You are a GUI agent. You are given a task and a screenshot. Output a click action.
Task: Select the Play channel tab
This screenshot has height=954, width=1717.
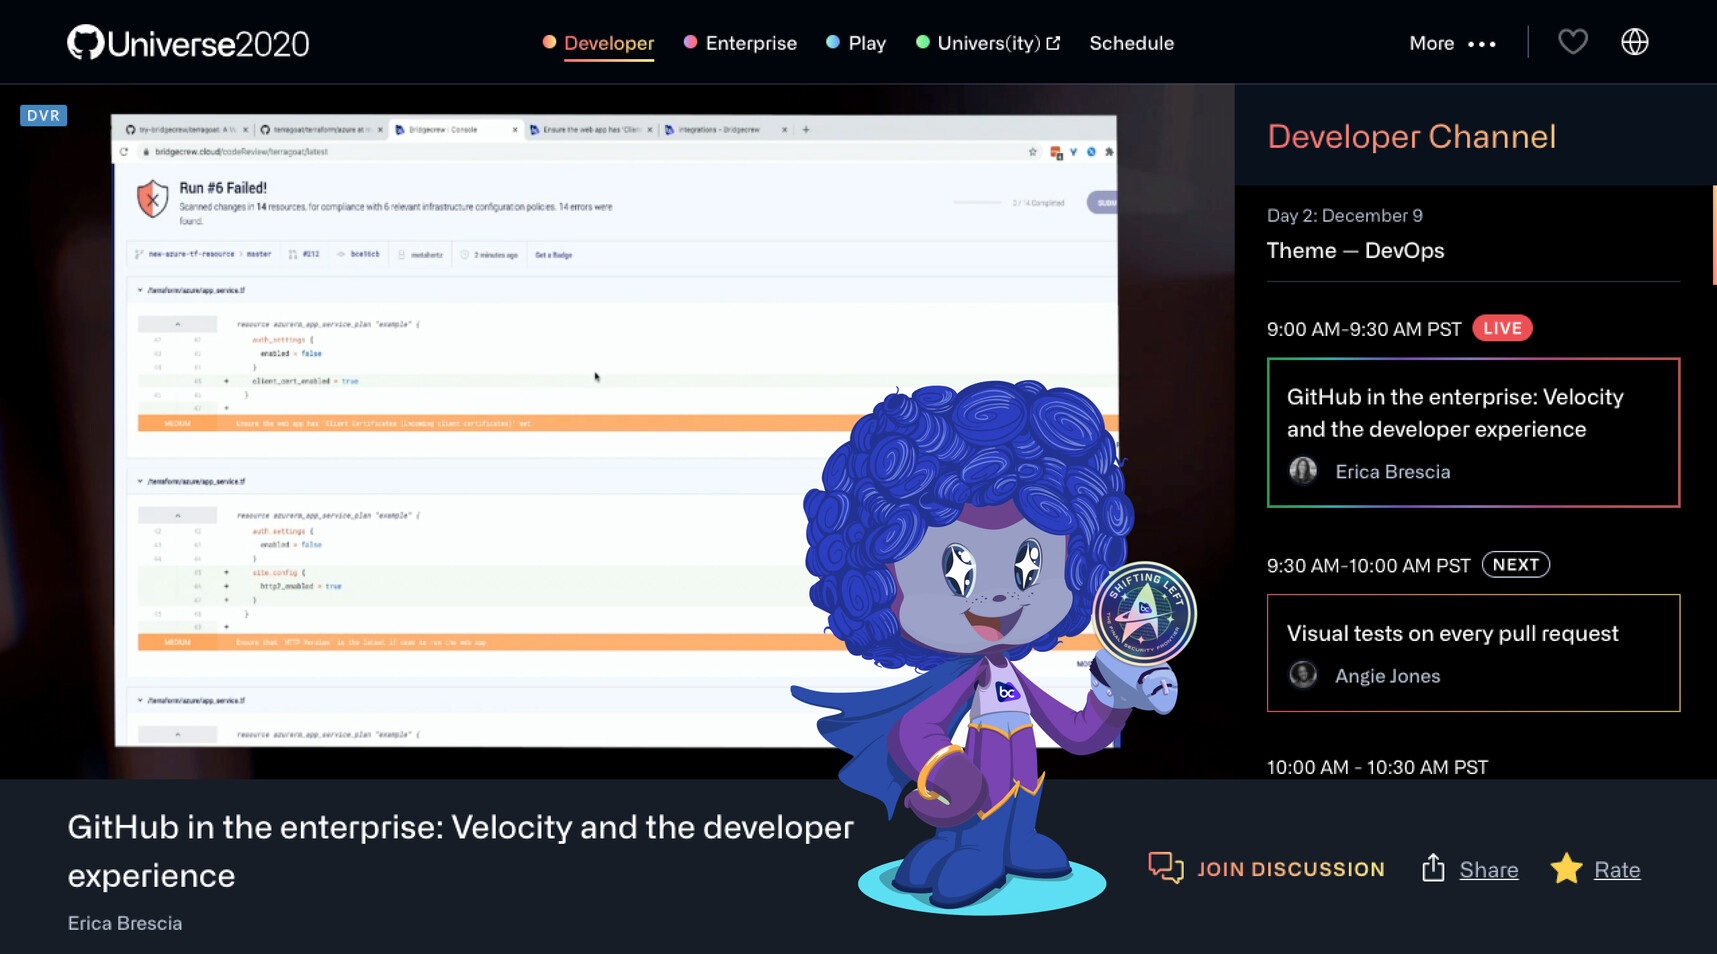tap(866, 43)
